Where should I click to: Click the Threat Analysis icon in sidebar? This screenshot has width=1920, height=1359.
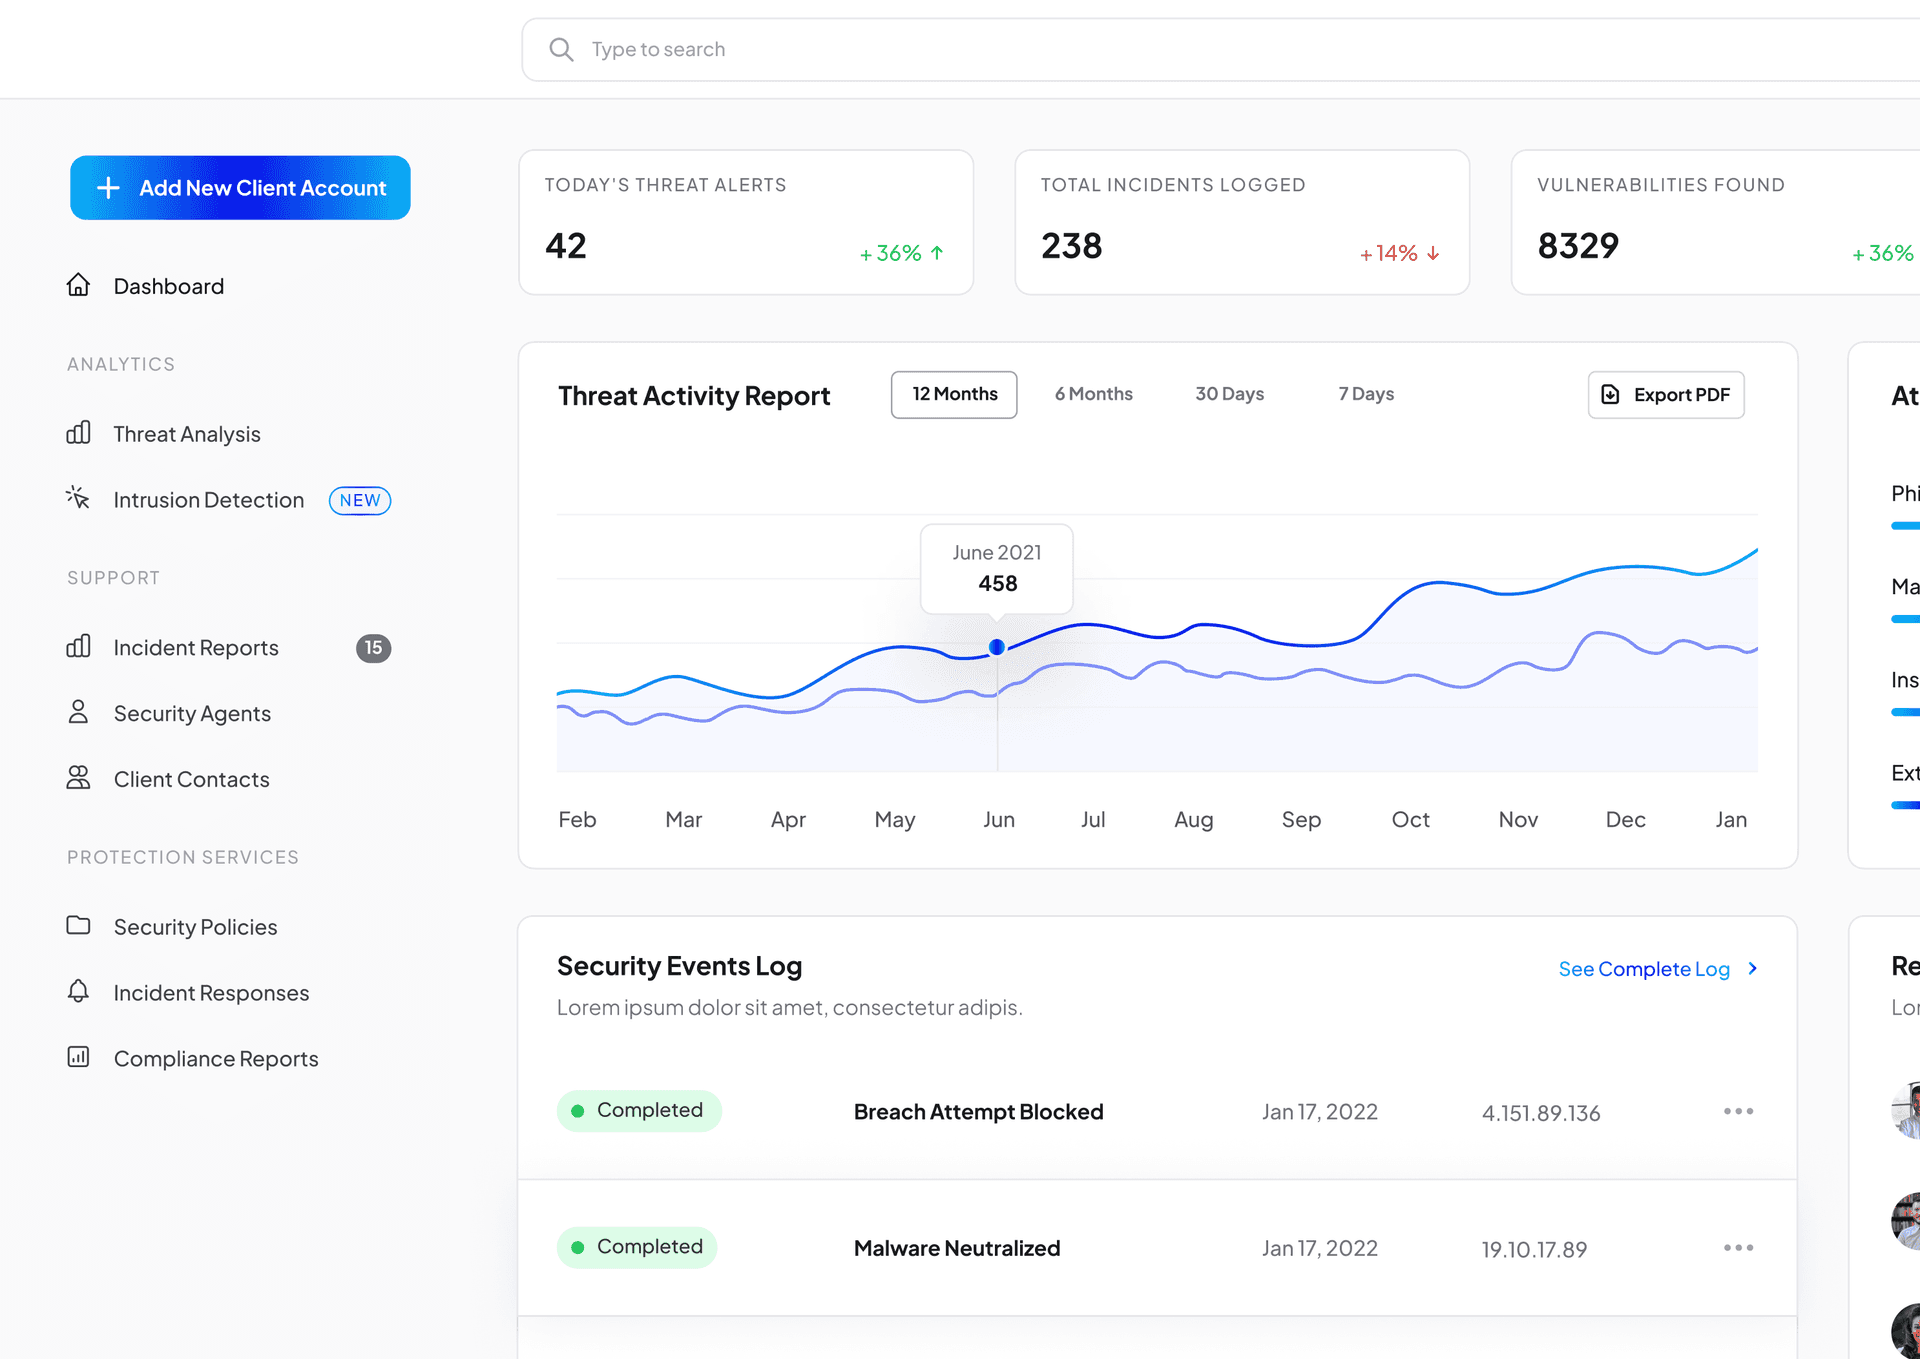click(x=81, y=434)
